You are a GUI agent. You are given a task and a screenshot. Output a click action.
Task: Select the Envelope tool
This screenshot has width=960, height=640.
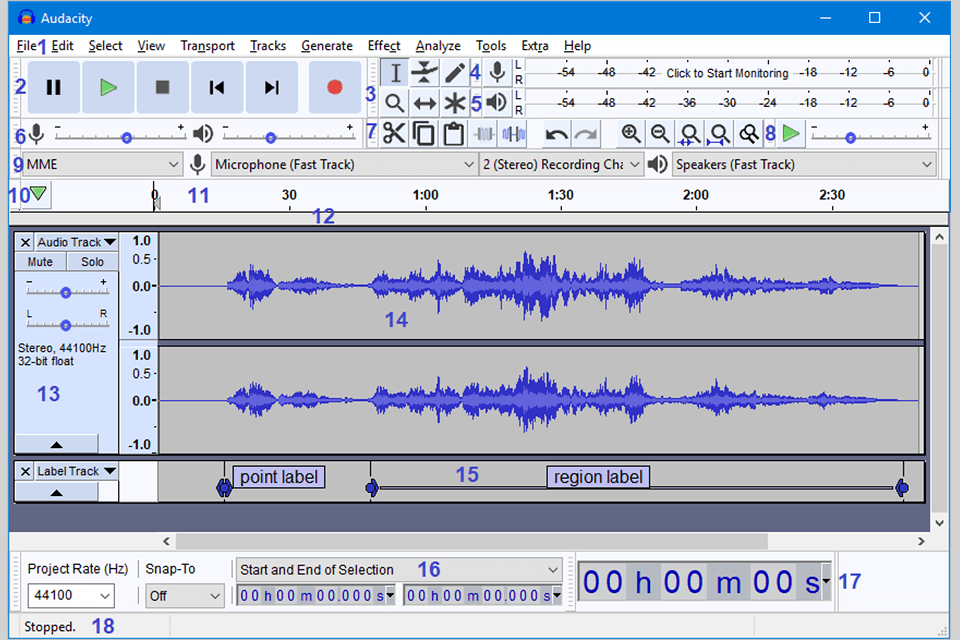(x=424, y=73)
